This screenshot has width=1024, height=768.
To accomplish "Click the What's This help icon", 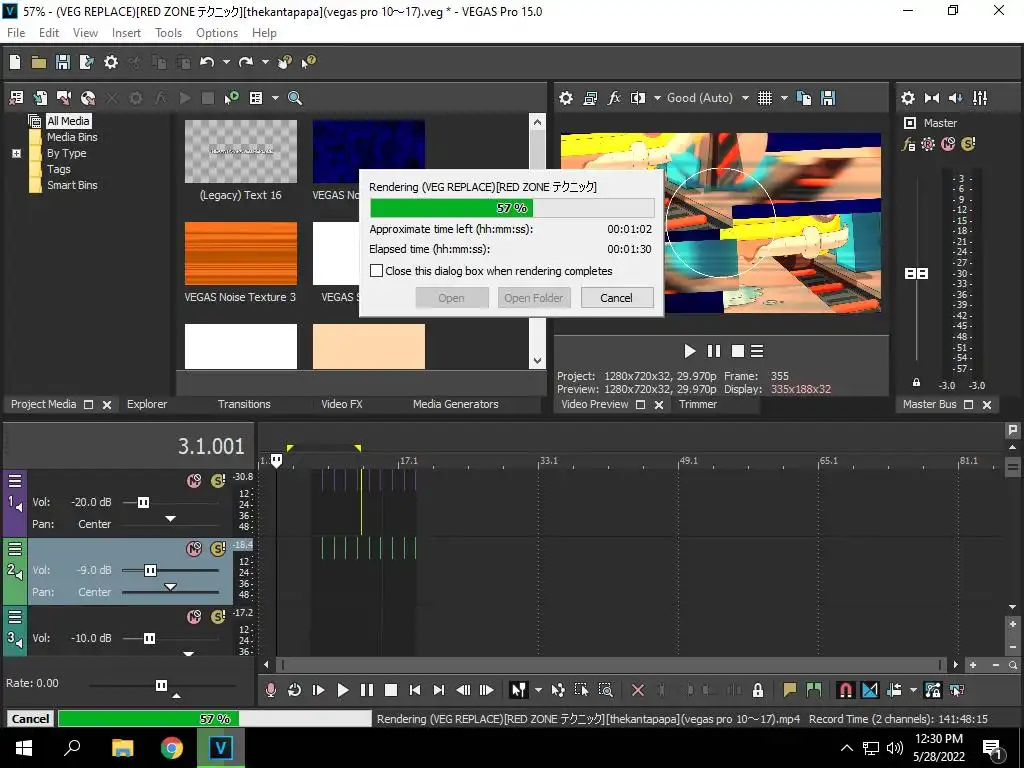I will [x=308, y=62].
